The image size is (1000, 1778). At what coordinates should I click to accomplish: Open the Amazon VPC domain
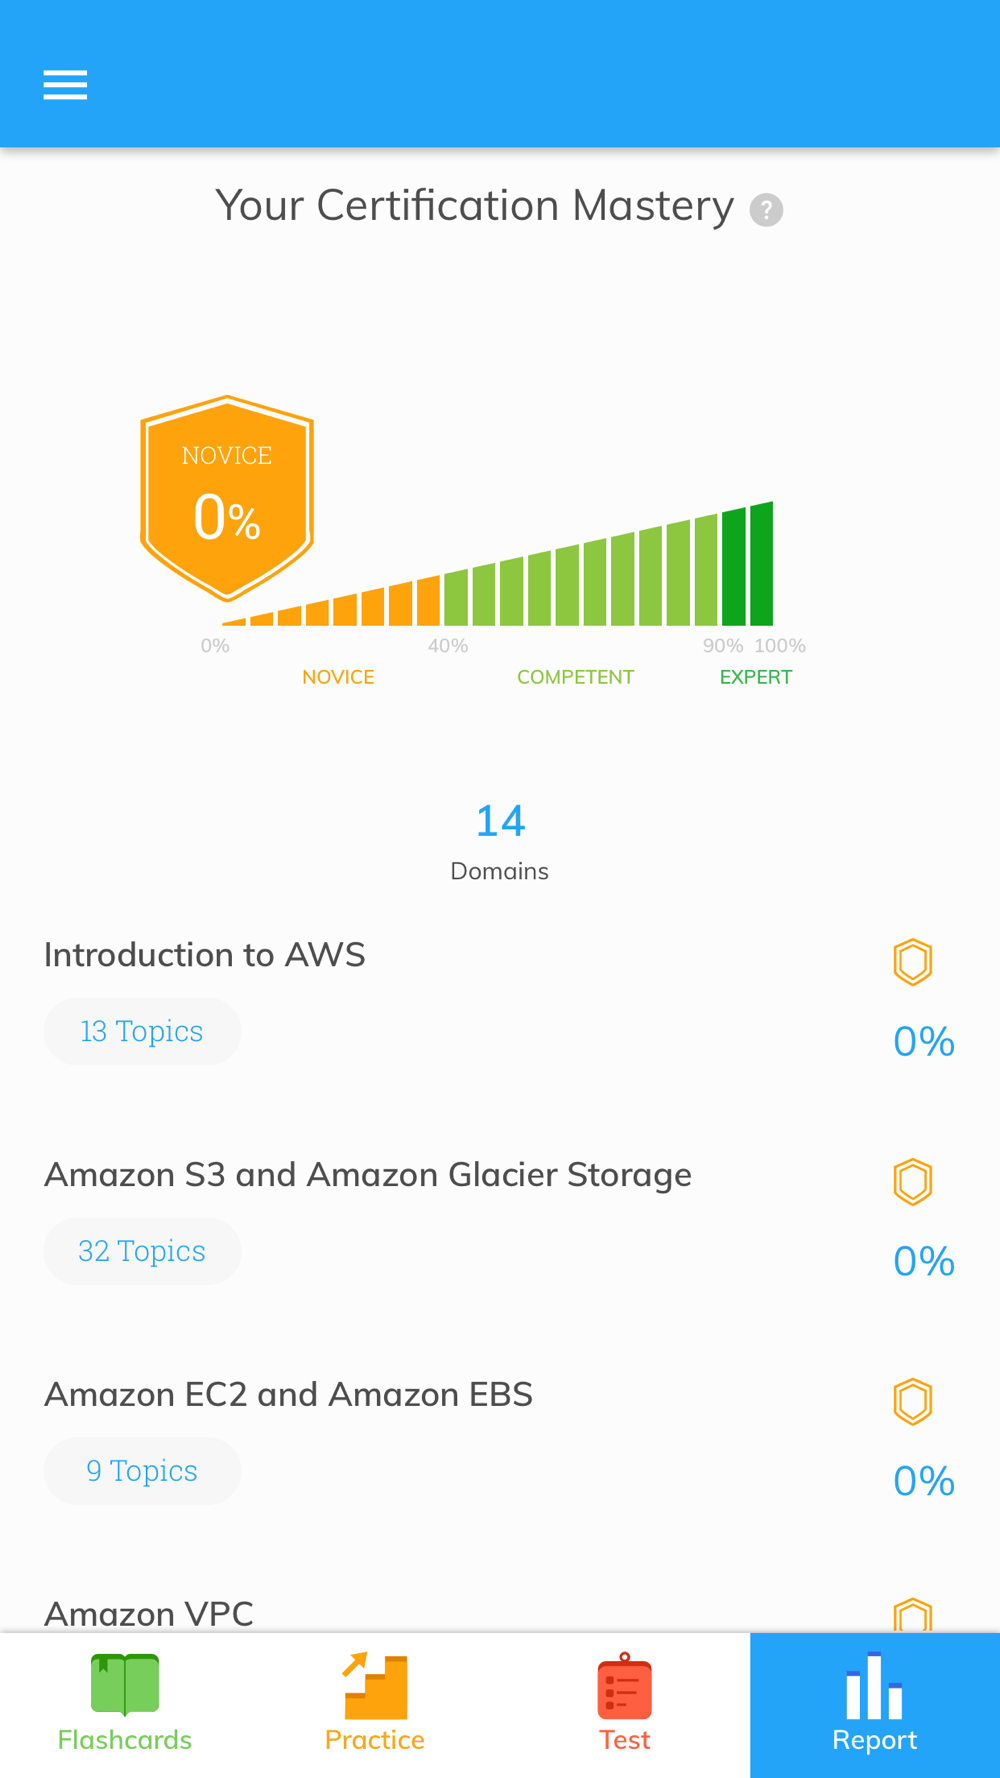point(149,1613)
